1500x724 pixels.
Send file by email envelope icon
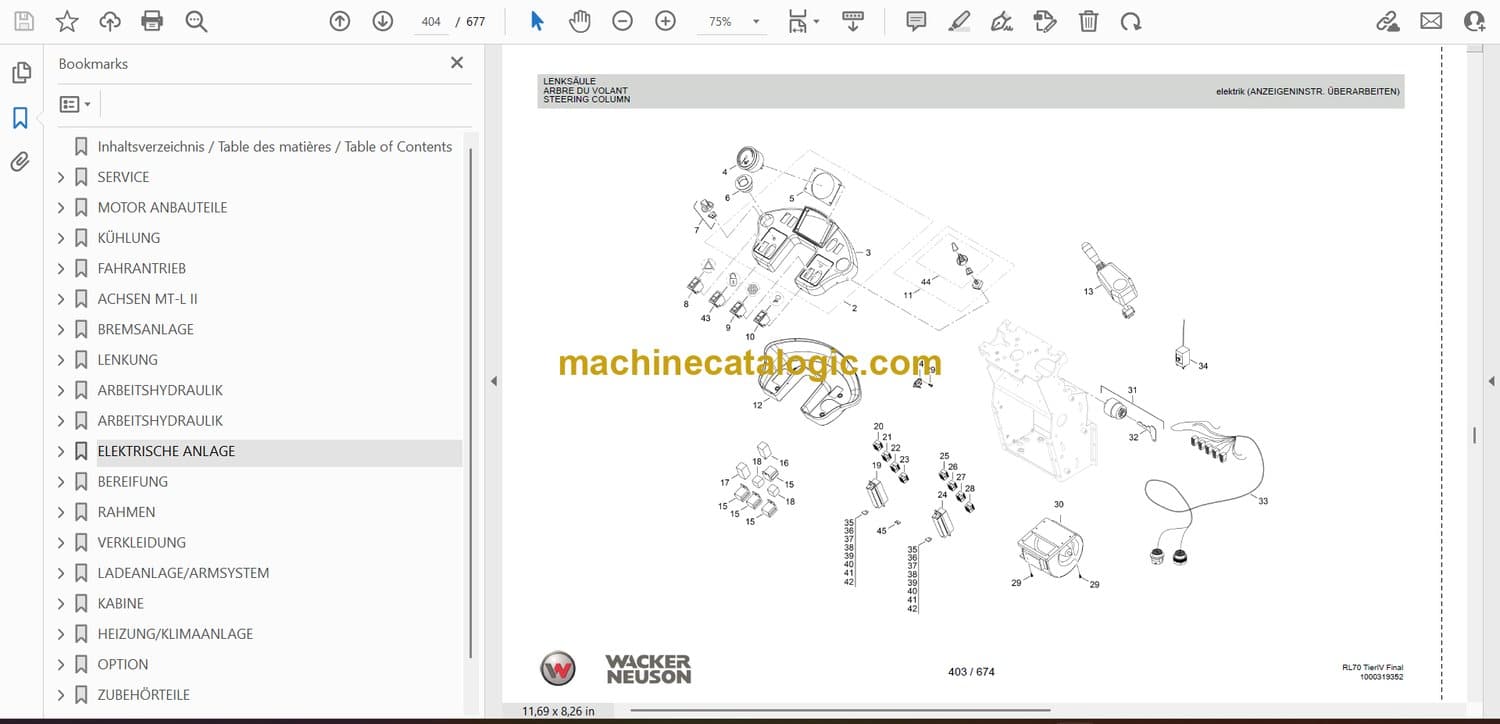pos(1431,21)
